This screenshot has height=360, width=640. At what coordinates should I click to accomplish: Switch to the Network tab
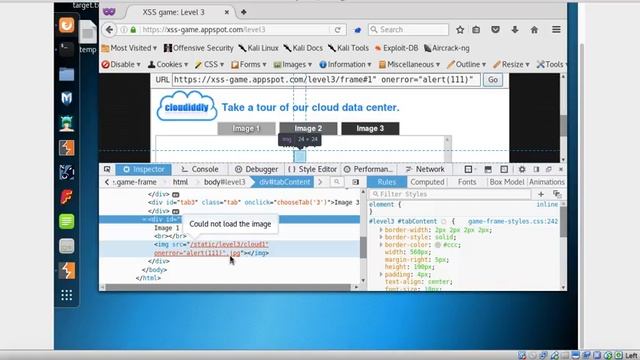425,169
